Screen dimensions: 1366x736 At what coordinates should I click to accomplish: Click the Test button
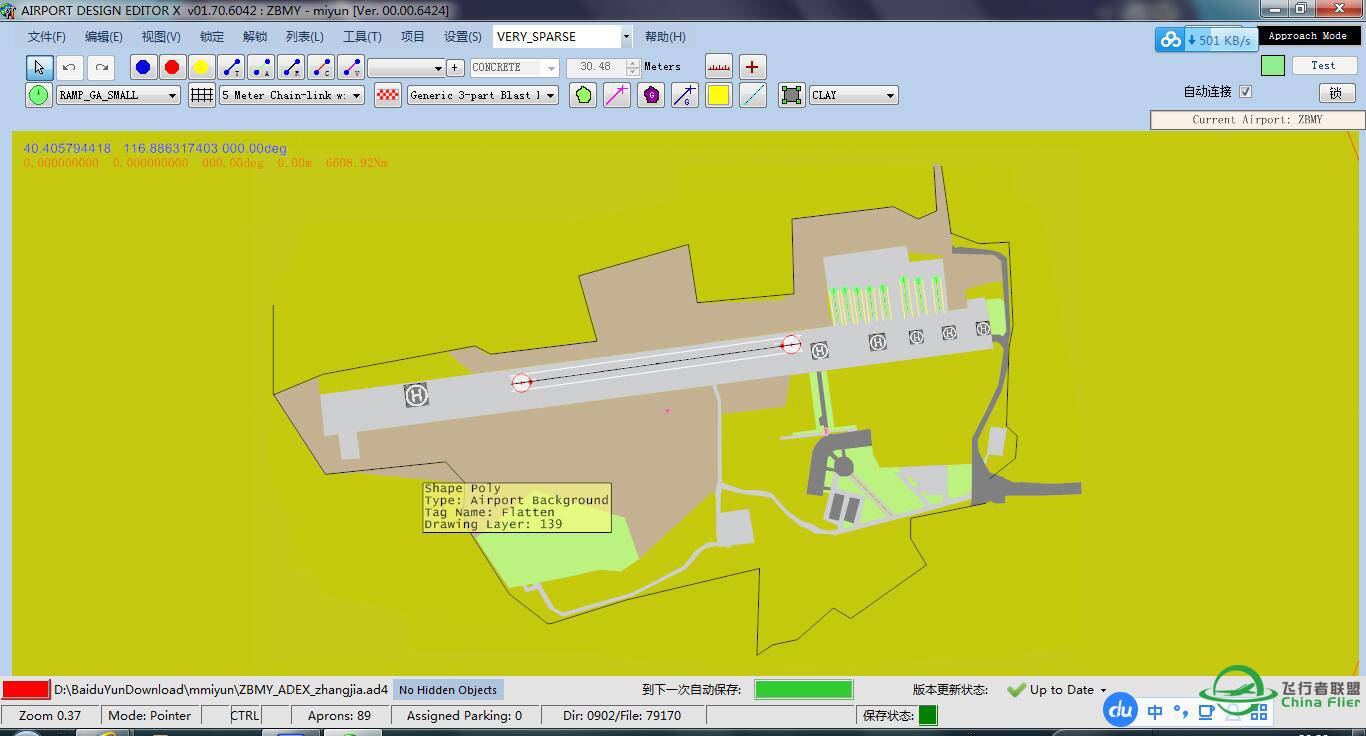(x=1323, y=66)
